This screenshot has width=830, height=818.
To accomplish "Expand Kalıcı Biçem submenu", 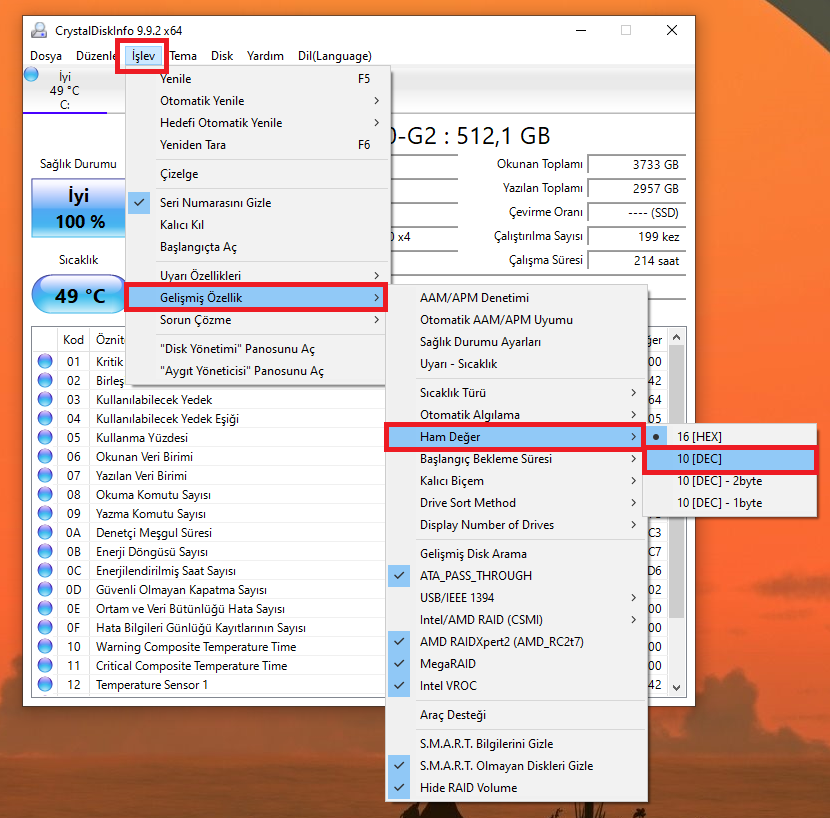I will point(517,481).
